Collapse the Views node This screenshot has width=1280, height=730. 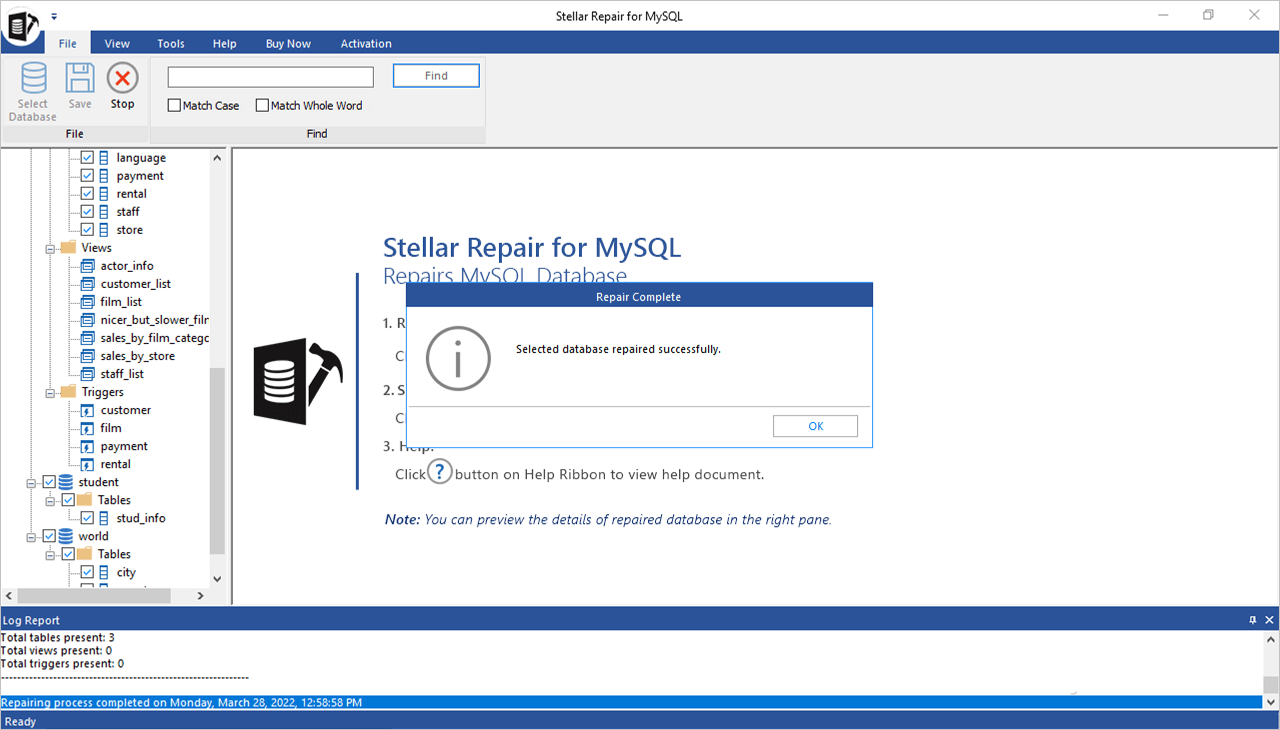[51, 248]
